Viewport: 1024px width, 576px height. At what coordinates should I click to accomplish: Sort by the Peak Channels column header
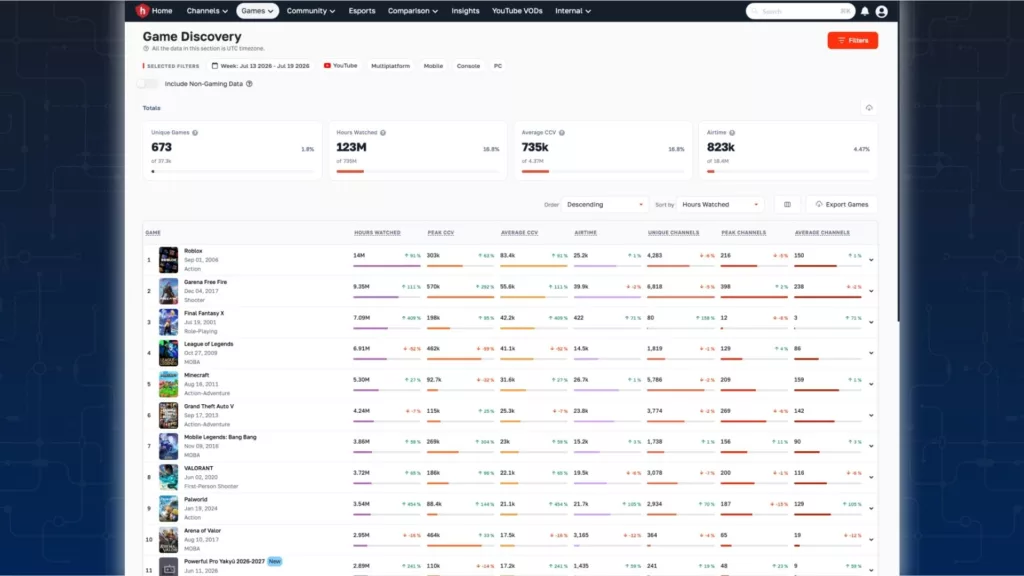click(743, 232)
